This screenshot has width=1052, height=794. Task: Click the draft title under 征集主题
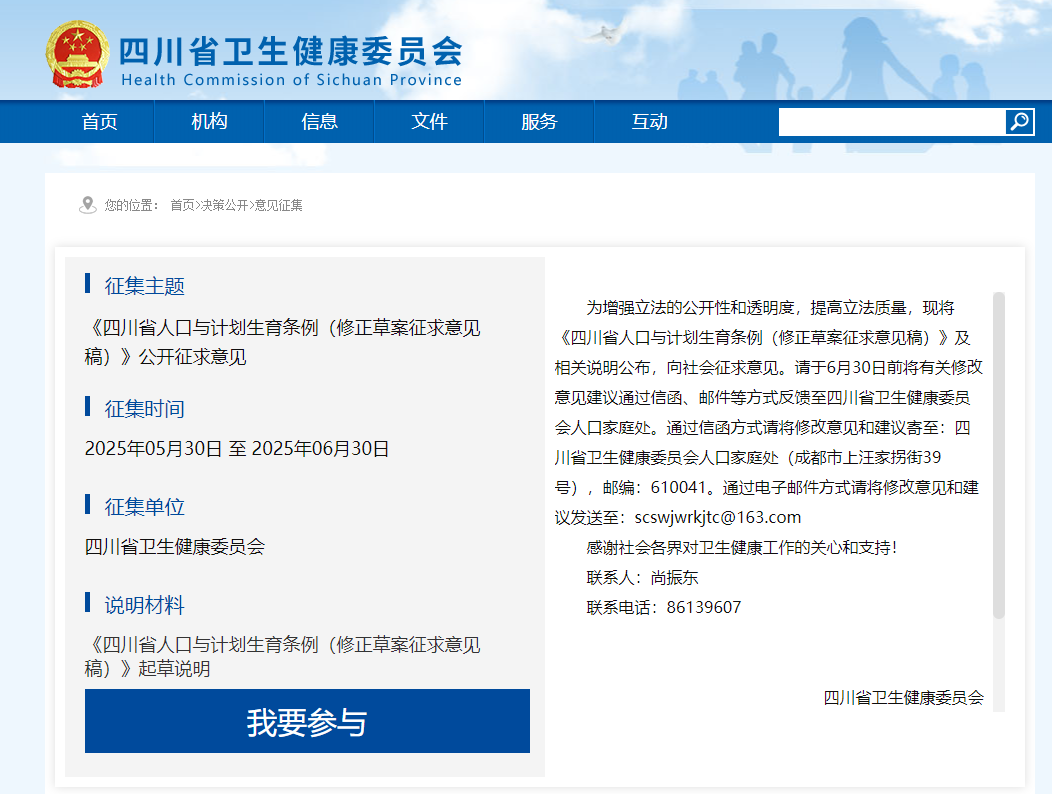tap(282, 342)
